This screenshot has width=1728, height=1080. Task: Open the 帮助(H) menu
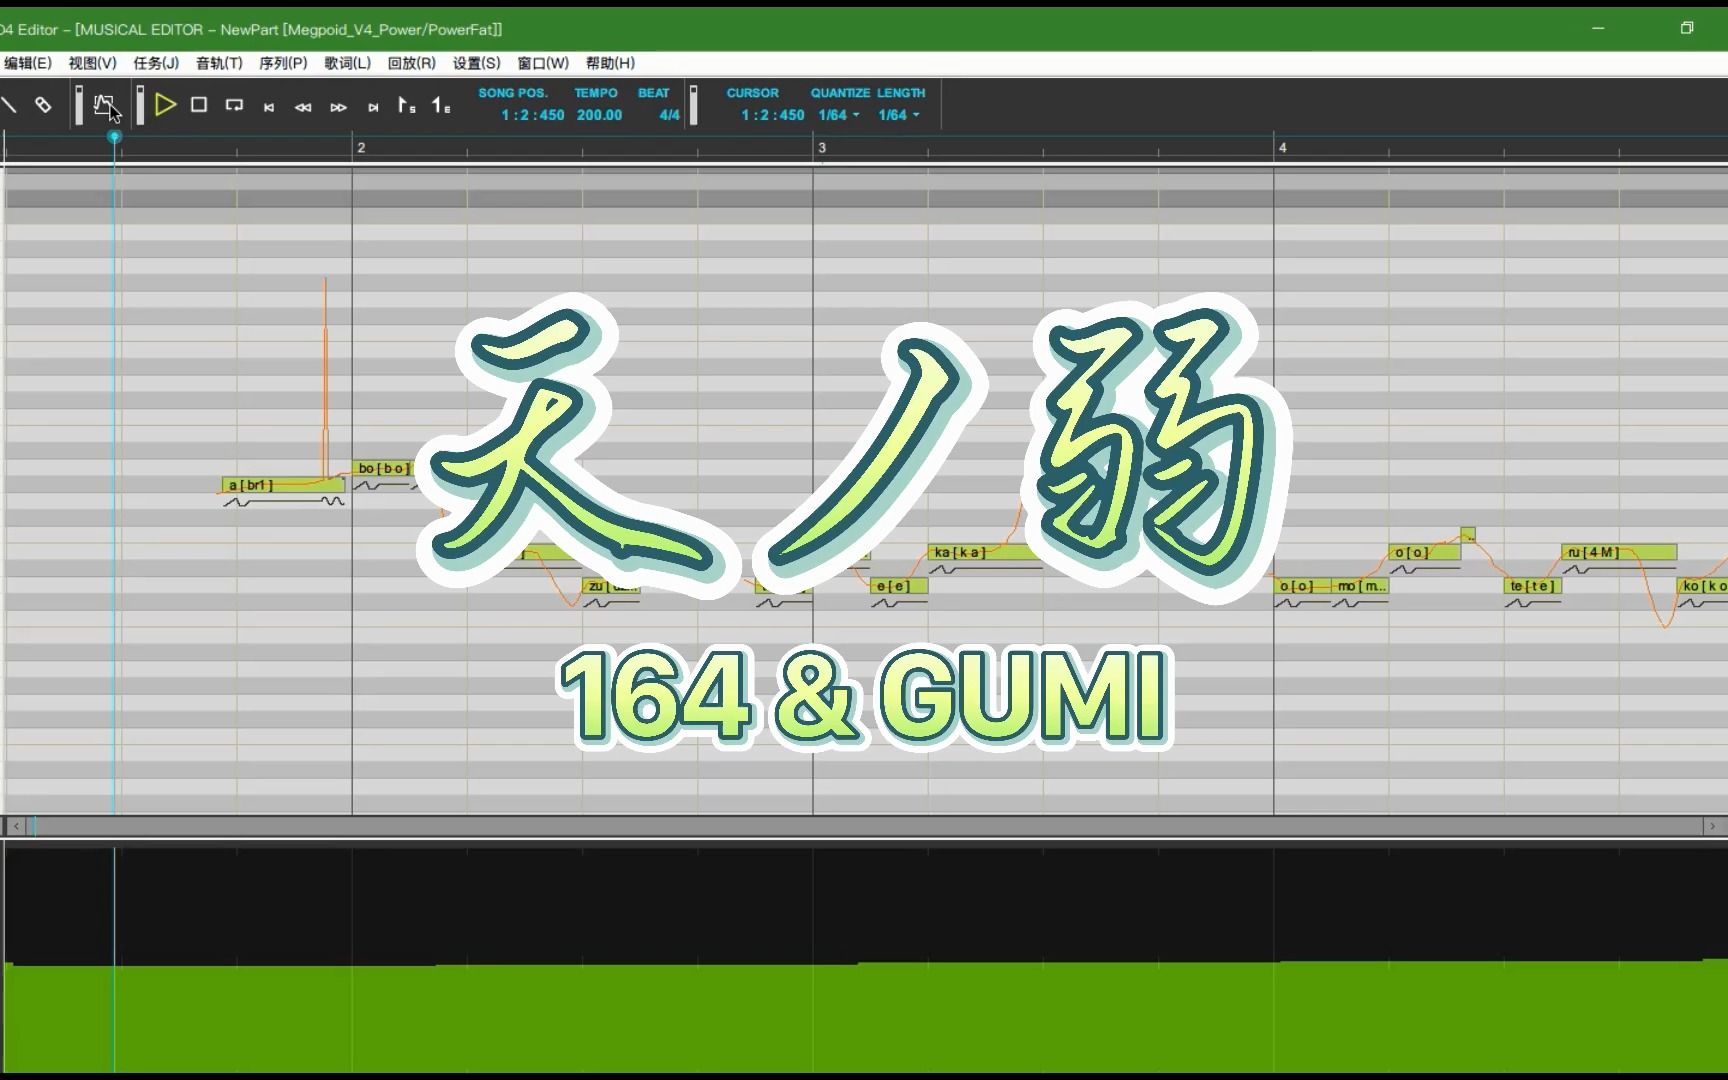click(x=610, y=63)
